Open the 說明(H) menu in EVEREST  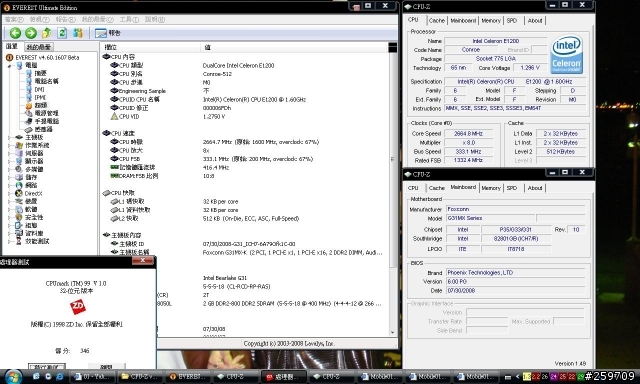point(155,19)
